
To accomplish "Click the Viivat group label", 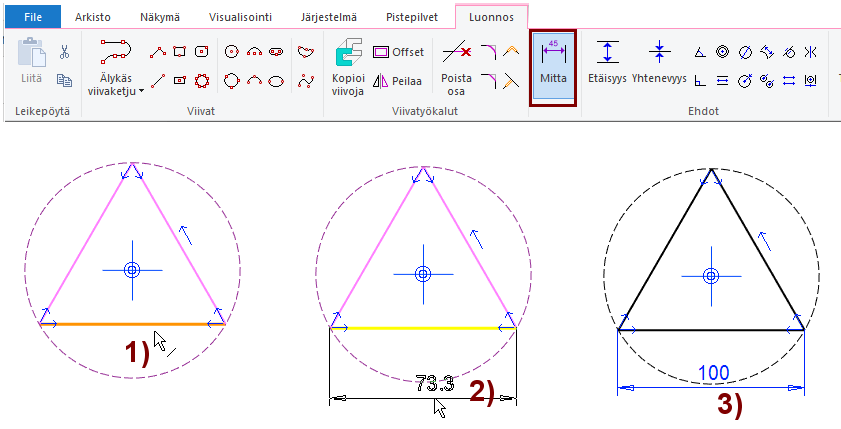I will coord(201,112).
